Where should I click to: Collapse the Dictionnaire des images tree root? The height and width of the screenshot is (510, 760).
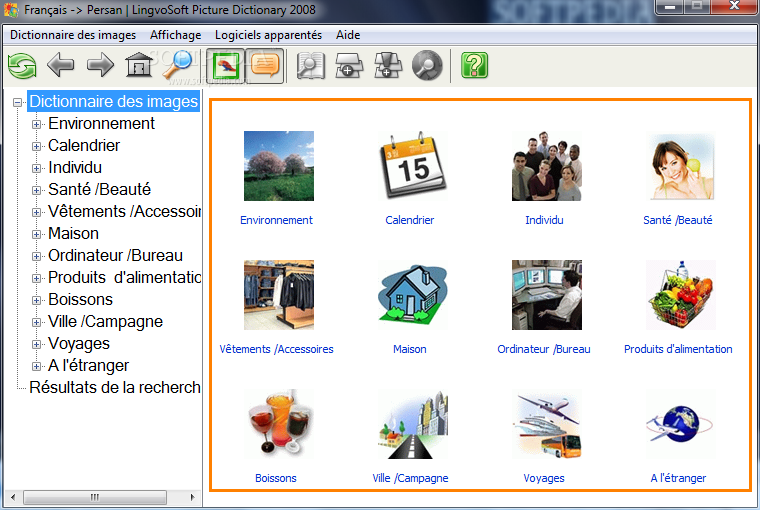tap(18, 102)
